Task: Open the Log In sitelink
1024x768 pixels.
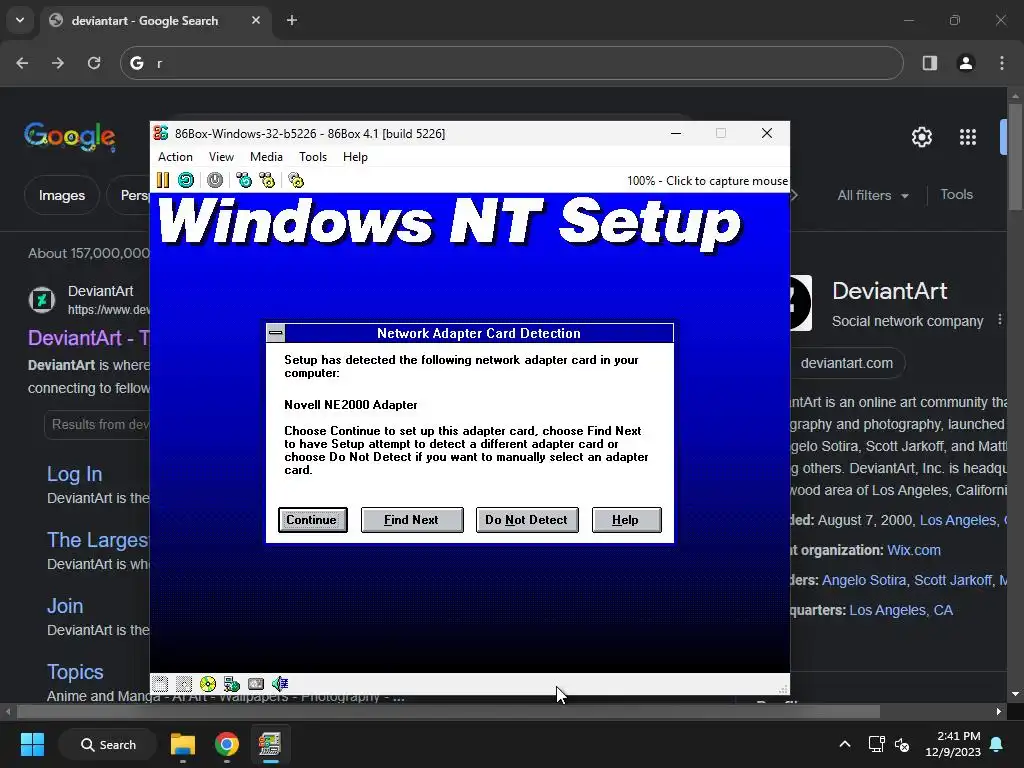Action: tap(74, 473)
